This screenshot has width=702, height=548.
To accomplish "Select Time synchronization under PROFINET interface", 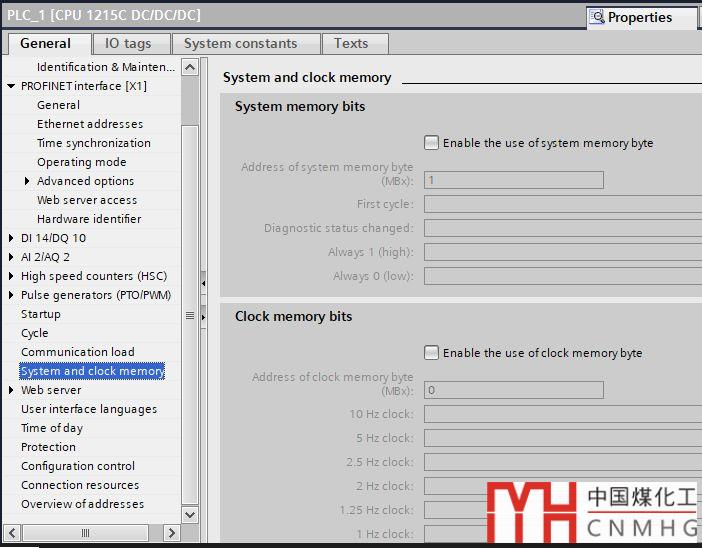I will (94, 143).
